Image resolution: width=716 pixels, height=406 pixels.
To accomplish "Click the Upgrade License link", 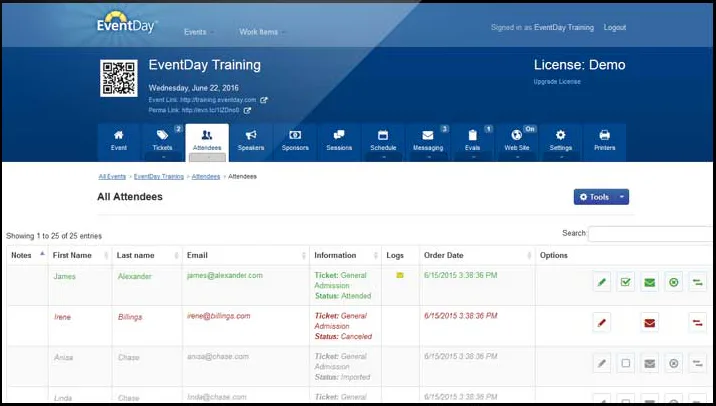I will (557, 82).
